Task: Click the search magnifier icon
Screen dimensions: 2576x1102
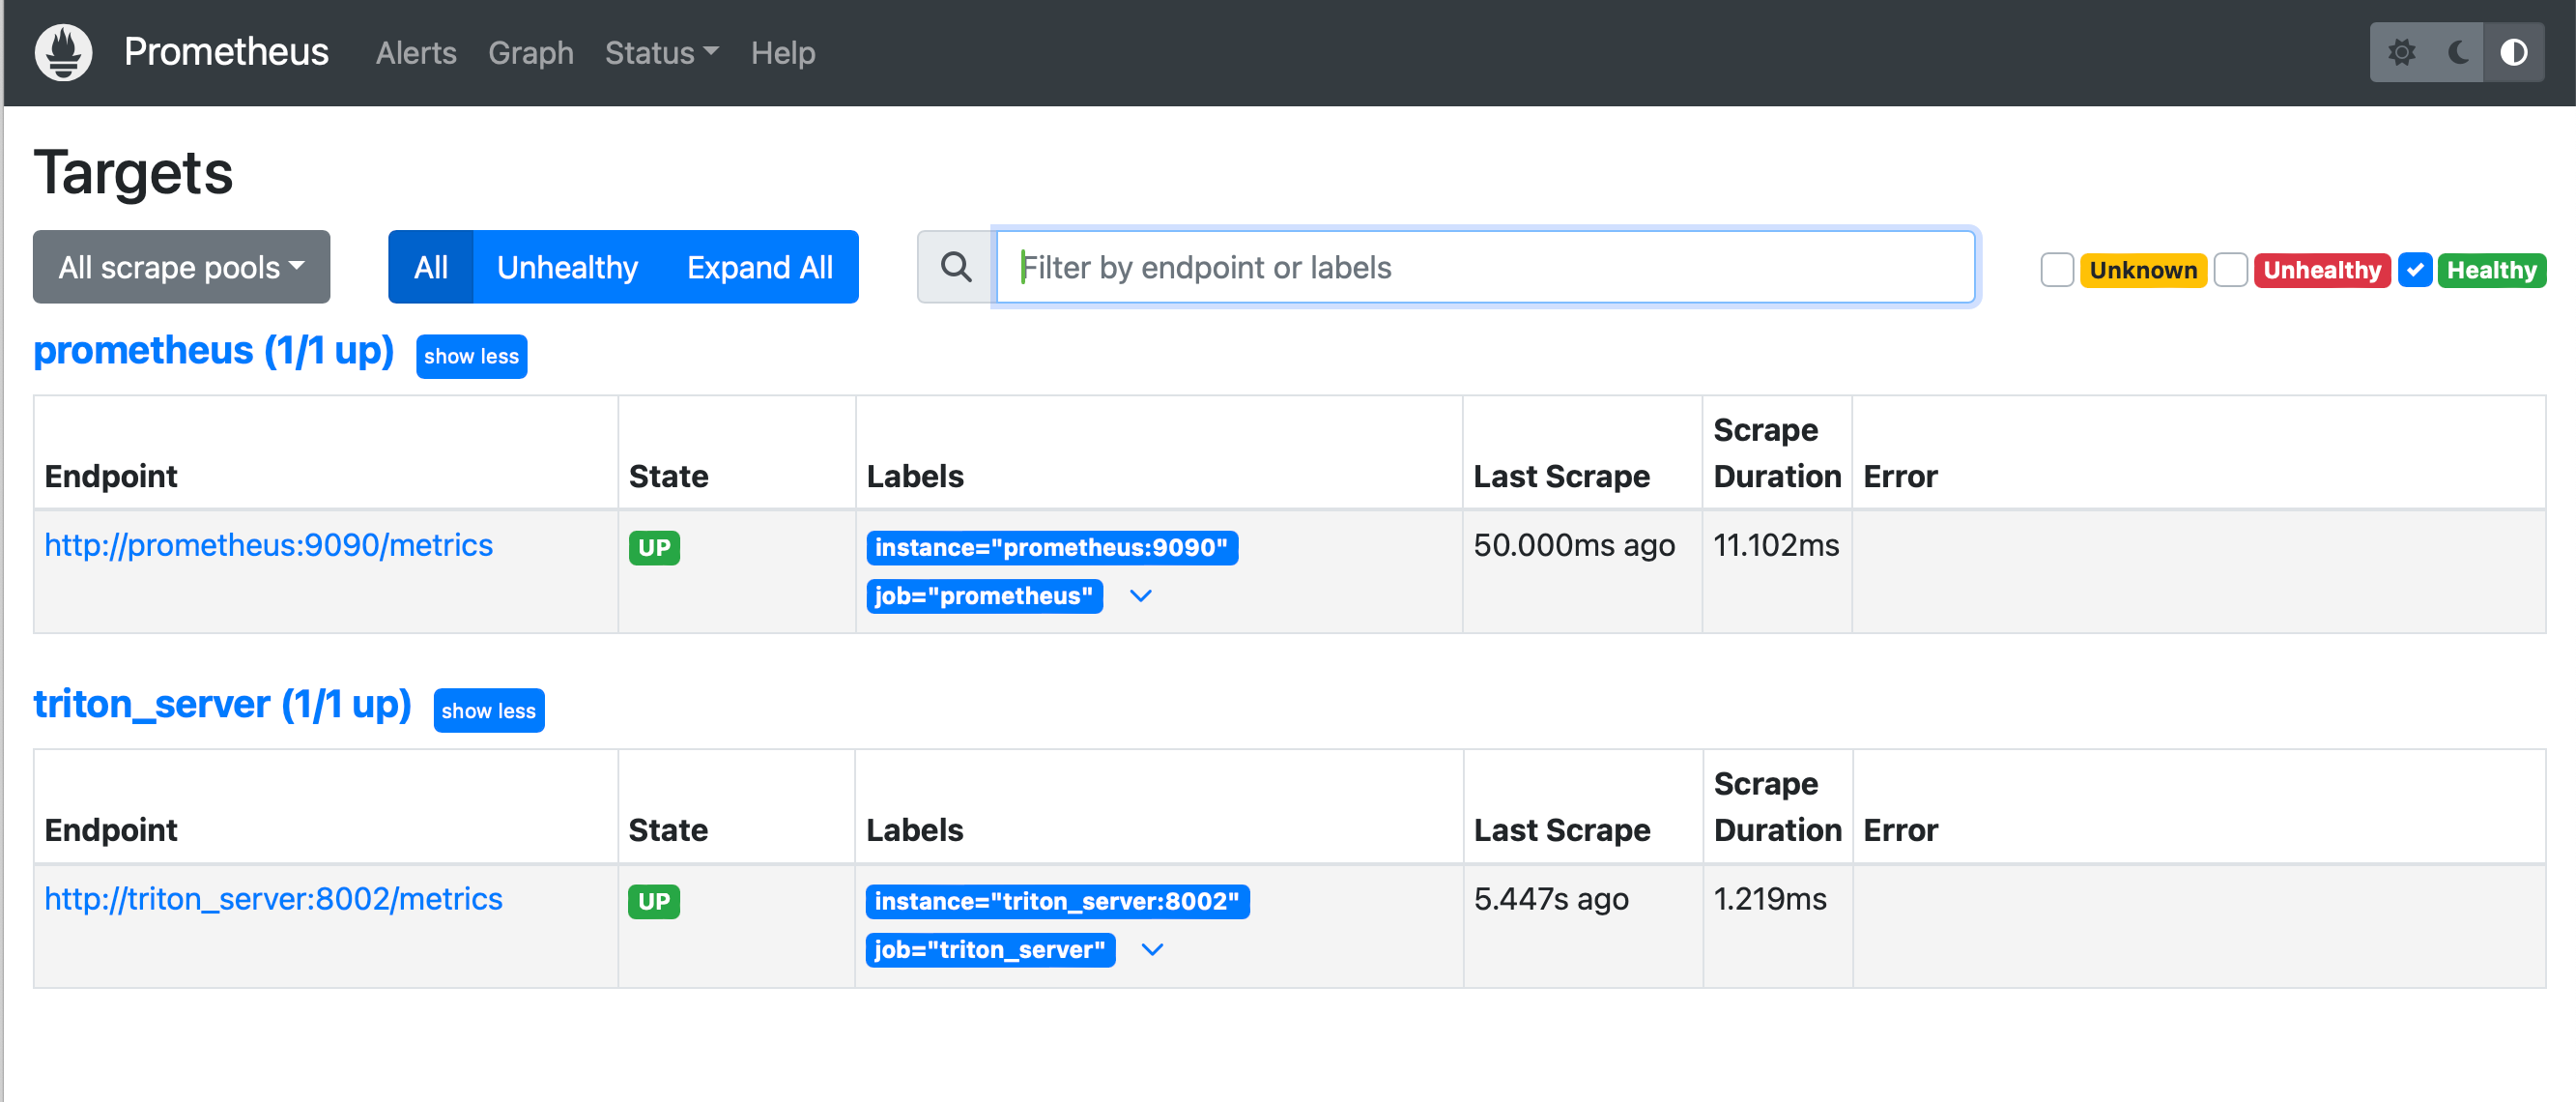Action: [955, 267]
